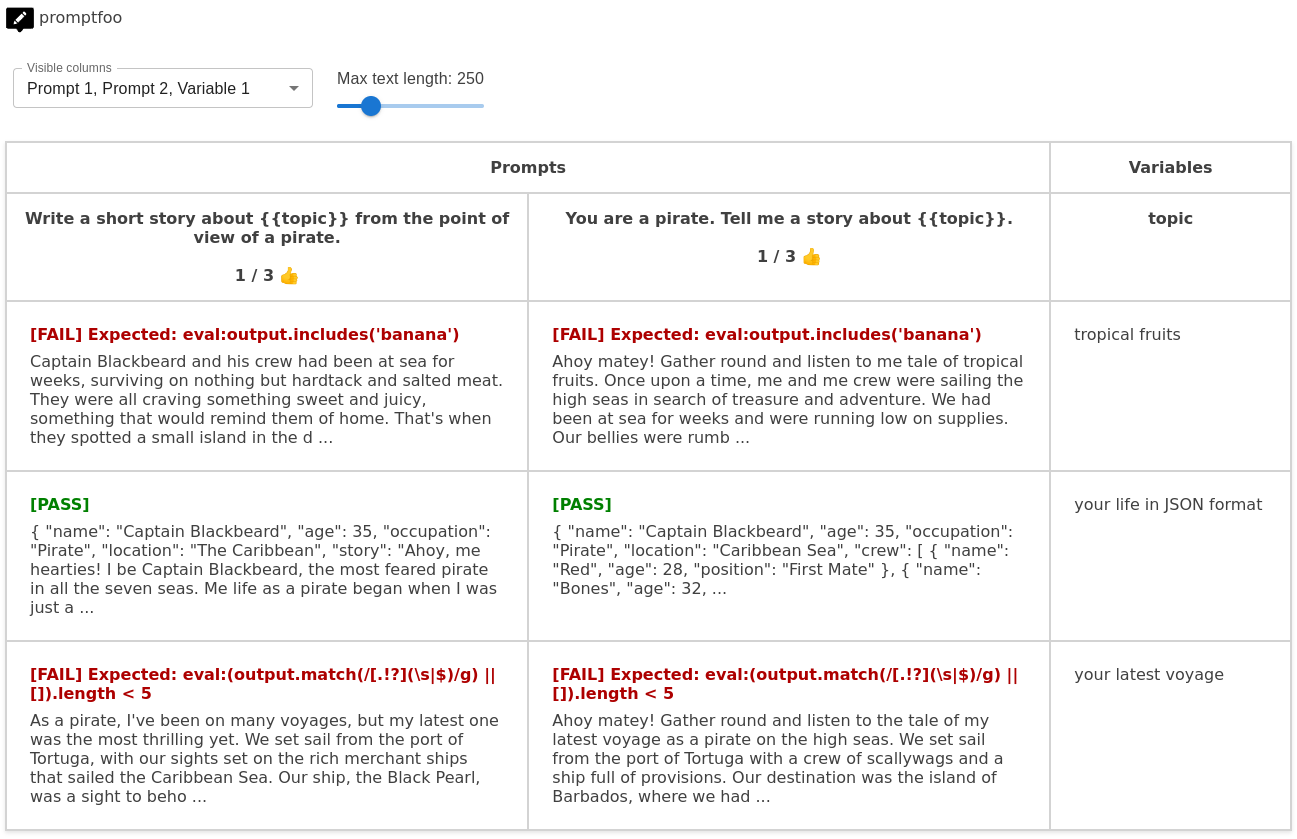The image size is (1297, 839).
Task: Click the banana FAIL label in first prompt column
Action: tap(244, 335)
